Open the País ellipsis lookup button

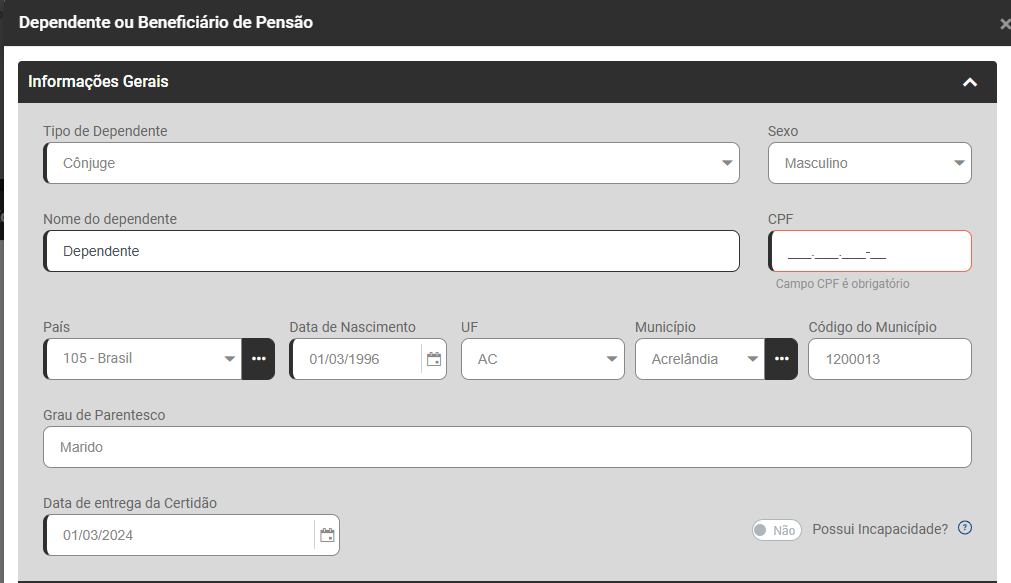[x=258, y=359]
